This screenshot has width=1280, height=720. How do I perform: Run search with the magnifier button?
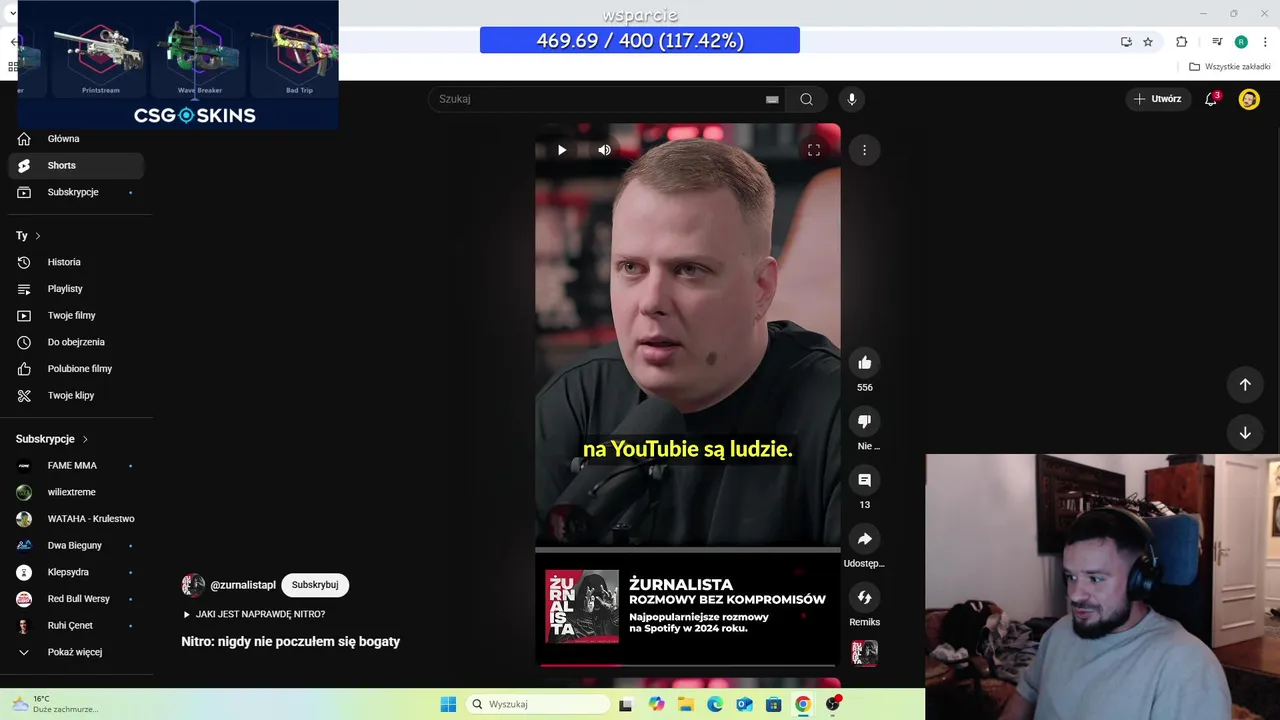coord(806,99)
